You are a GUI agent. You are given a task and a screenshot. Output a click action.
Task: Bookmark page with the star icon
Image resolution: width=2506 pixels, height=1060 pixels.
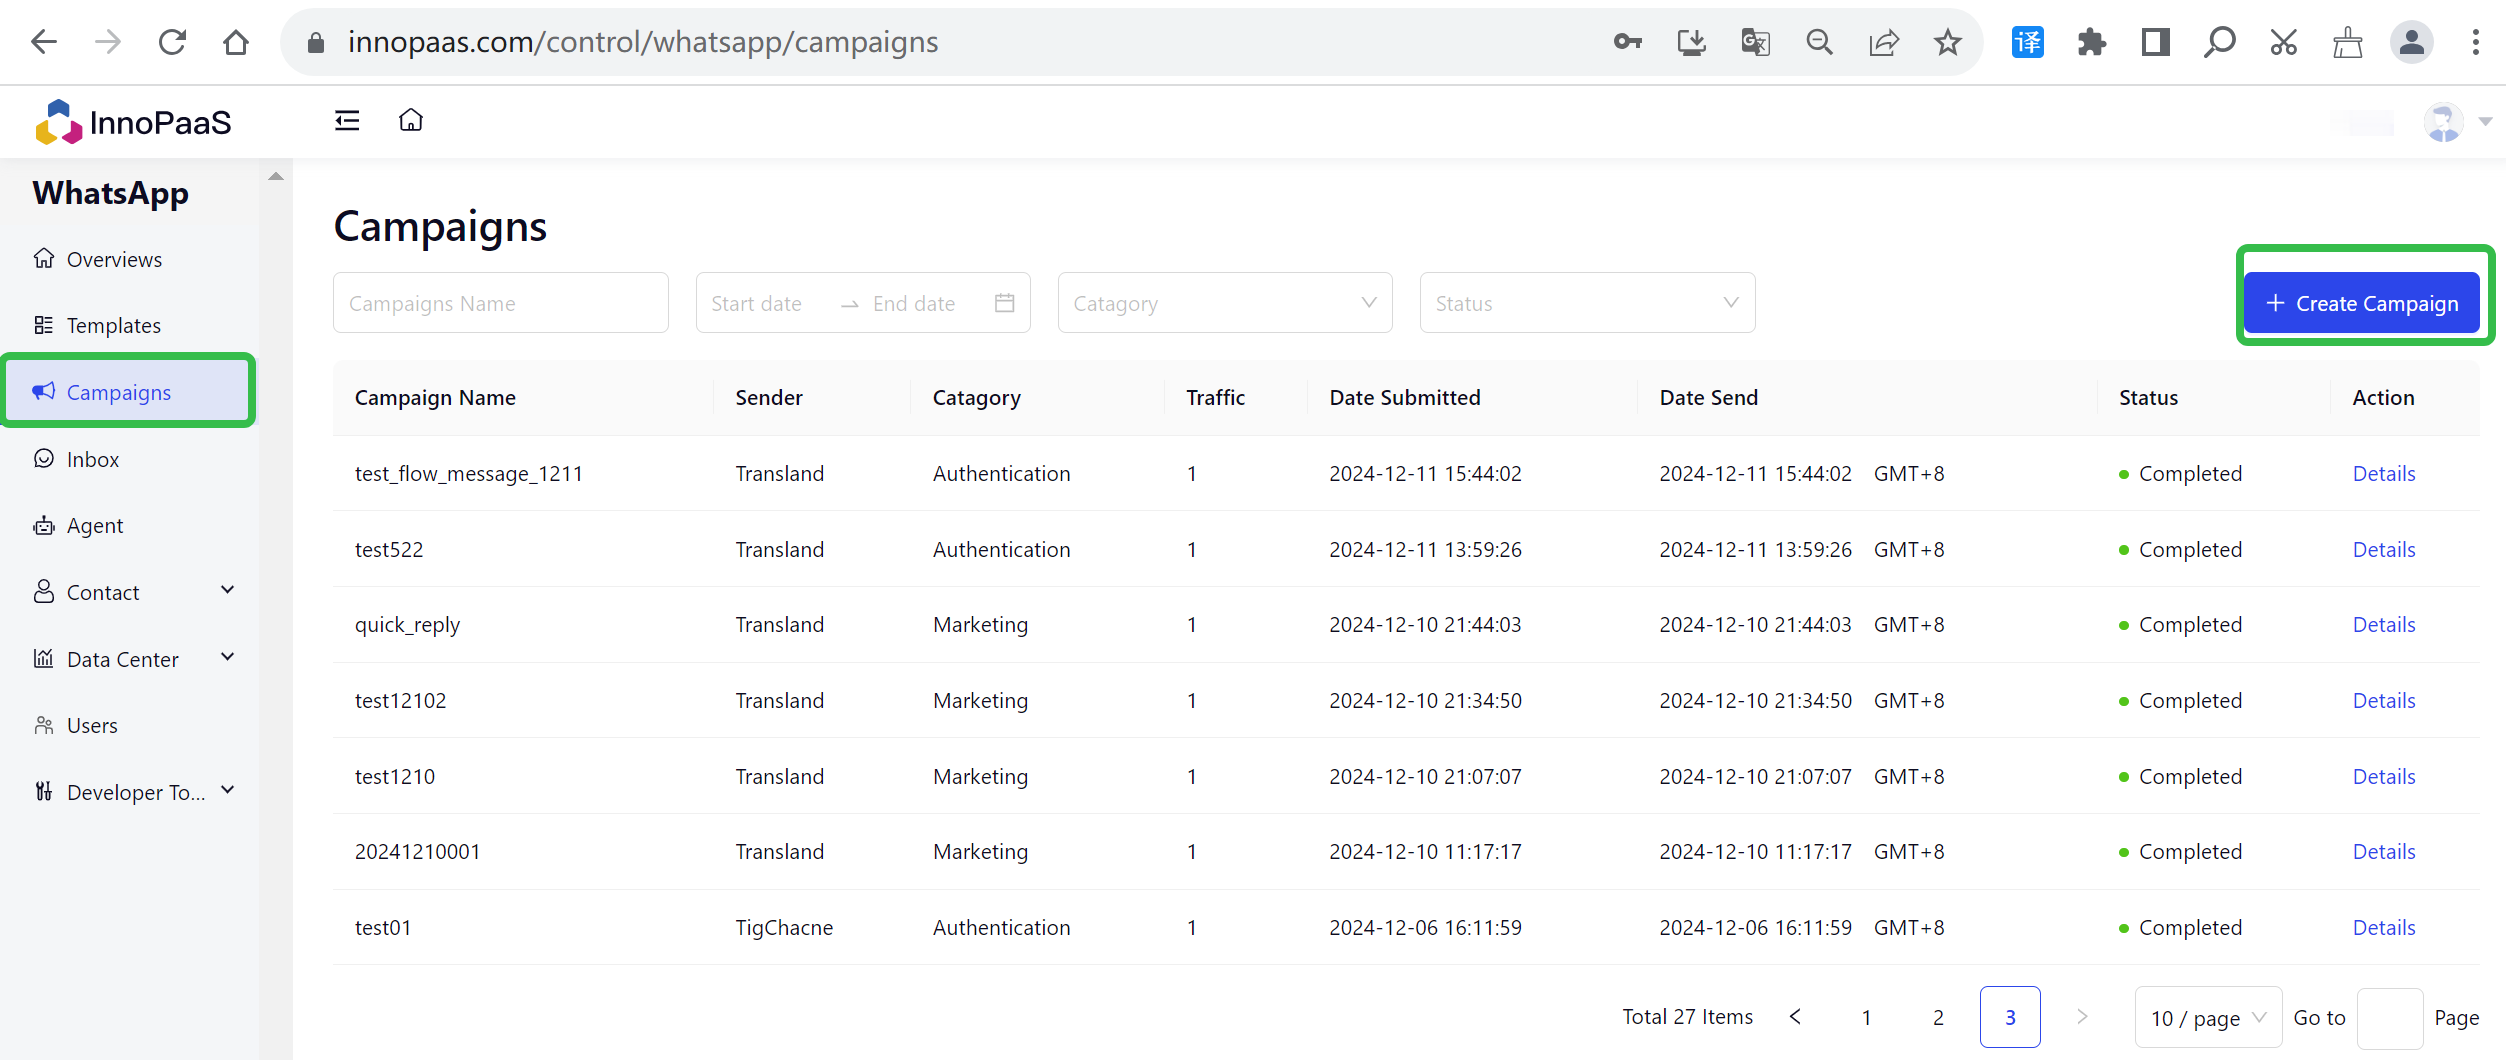coord(1947,42)
